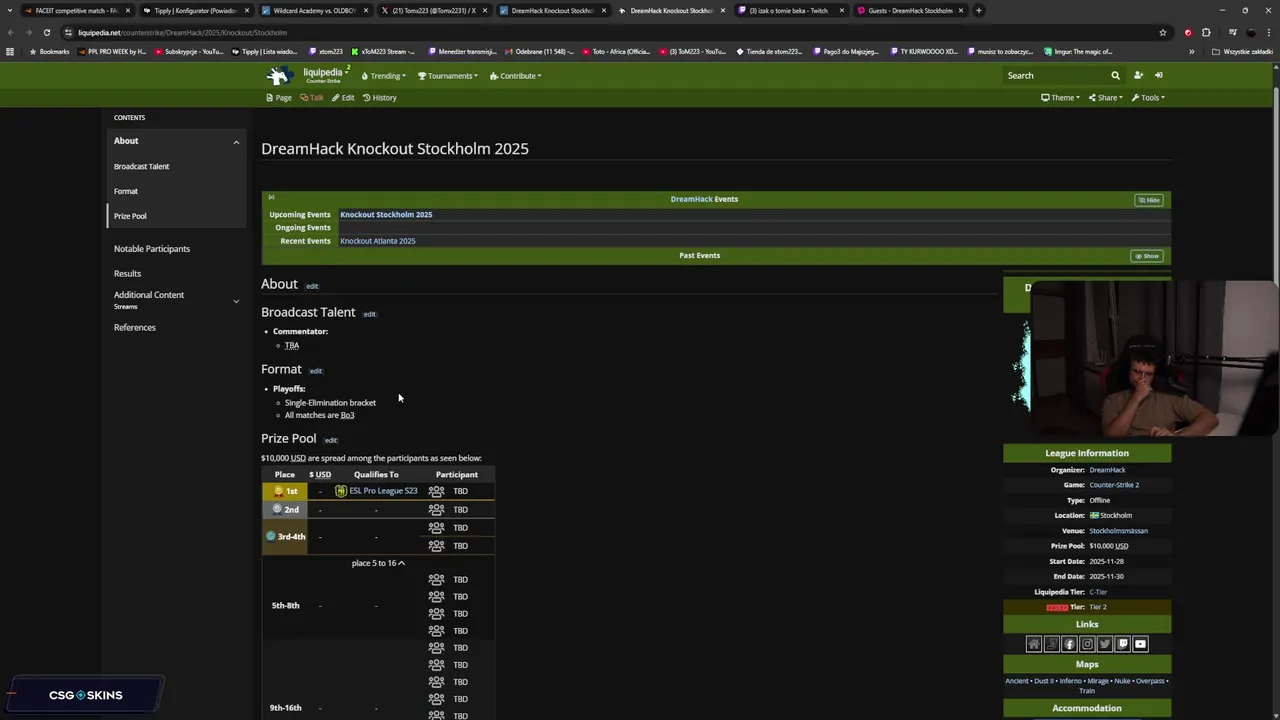Click the trophy icon beside ESL Pro League S23
Image resolution: width=1280 pixels, height=720 pixels.
[341, 491]
